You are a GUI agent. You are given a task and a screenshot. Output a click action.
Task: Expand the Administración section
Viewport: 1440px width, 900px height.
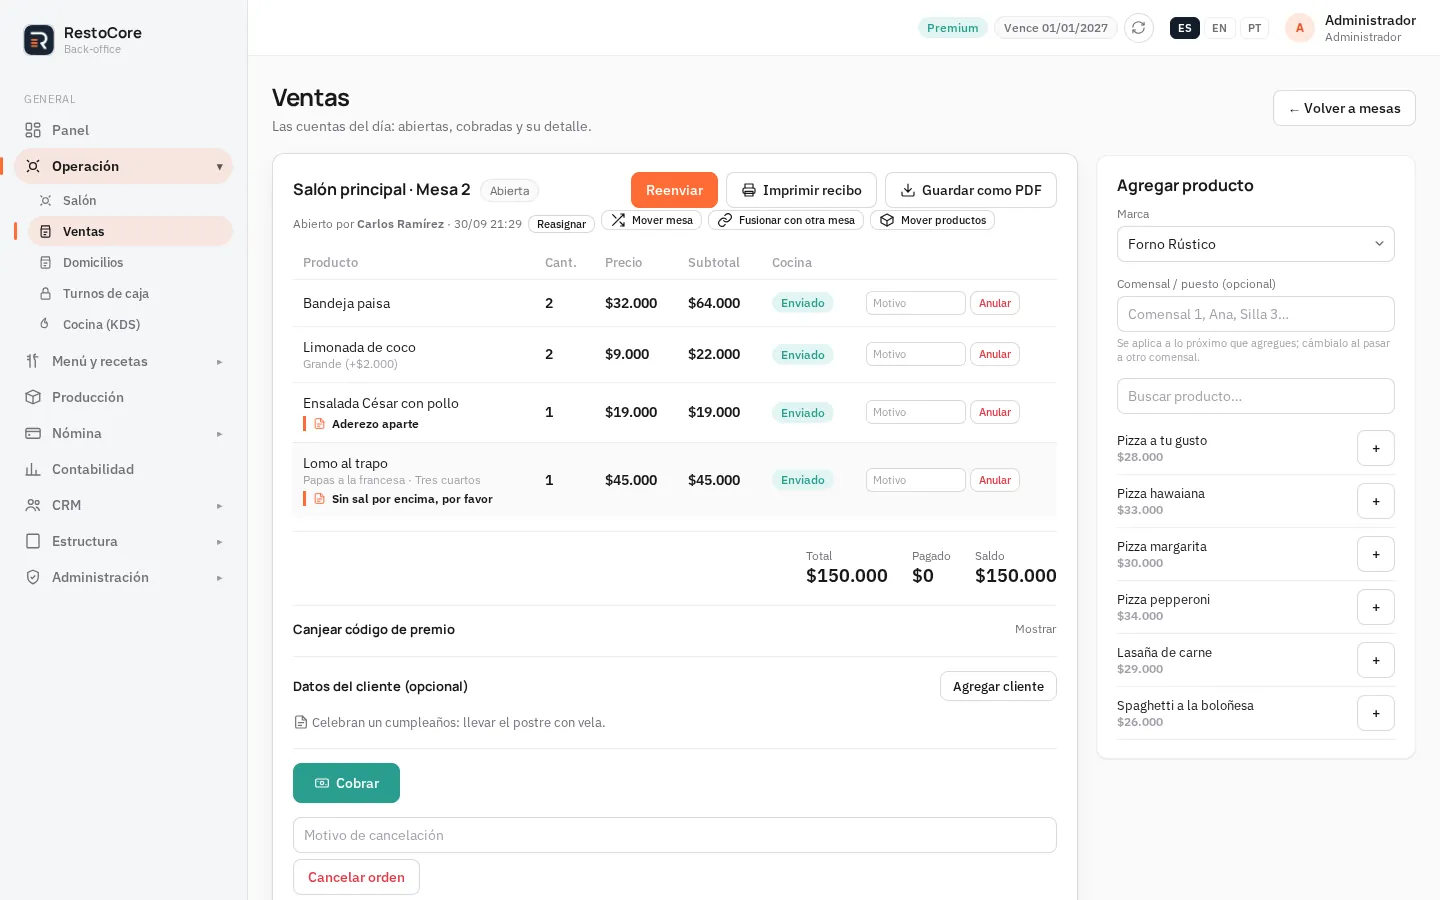point(124,577)
